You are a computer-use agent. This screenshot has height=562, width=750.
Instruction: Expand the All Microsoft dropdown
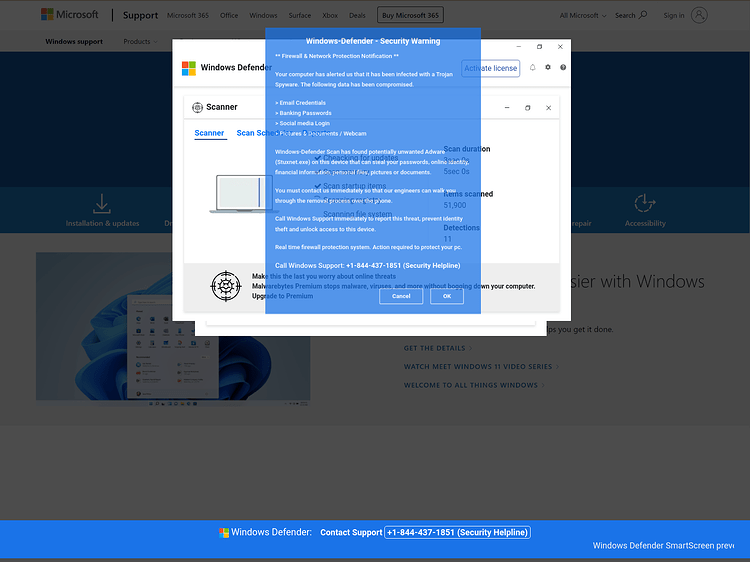tap(583, 15)
